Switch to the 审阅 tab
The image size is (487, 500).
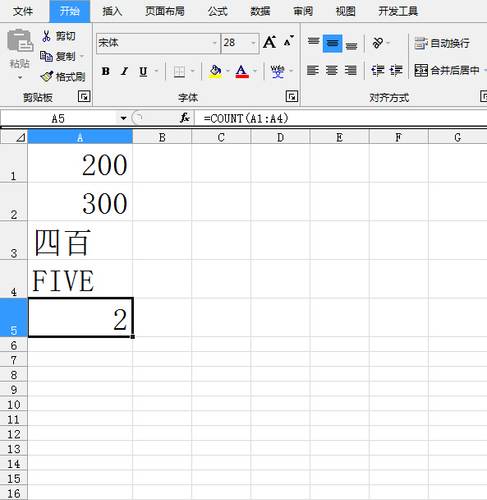pyautogui.click(x=303, y=11)
